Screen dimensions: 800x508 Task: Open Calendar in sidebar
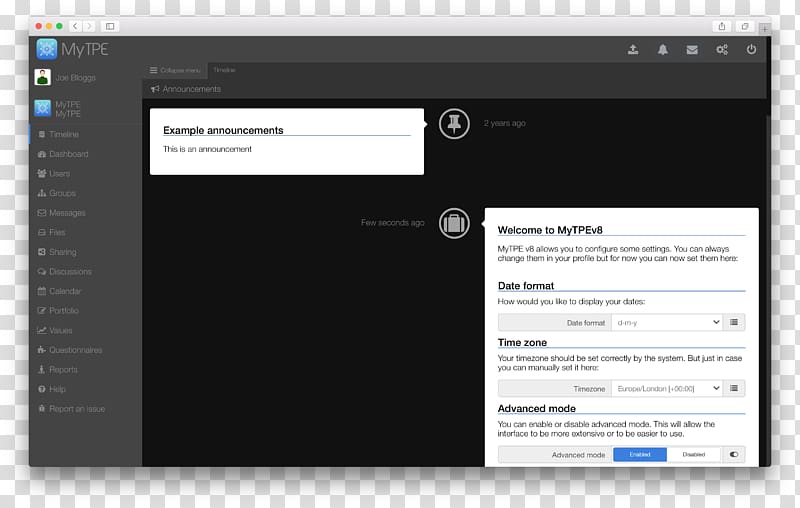pos(59,291)
